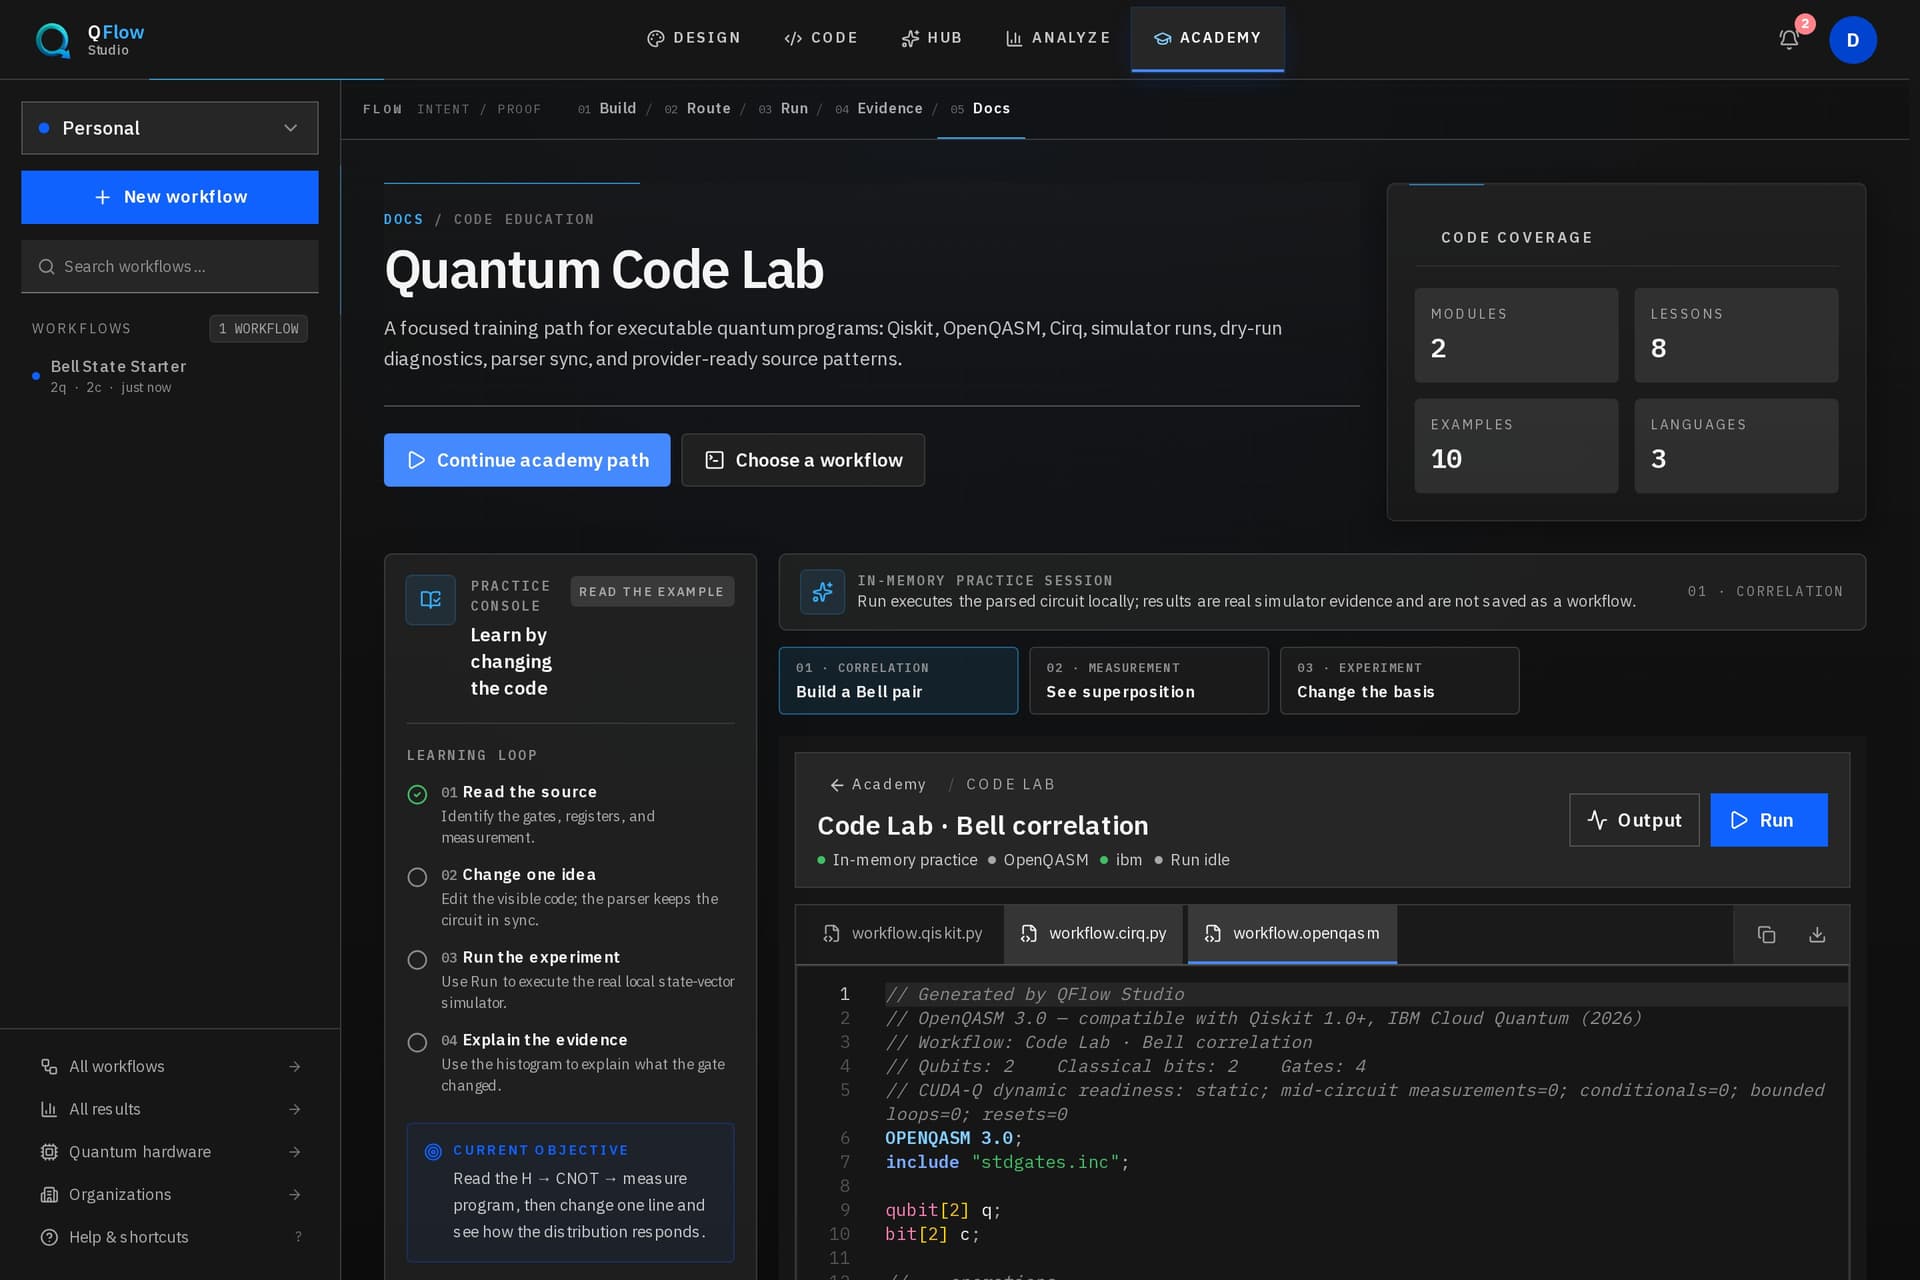The width and height of the screenshot is (1920, 1280).
Task: Click the New workflow button
Action: 170,197
